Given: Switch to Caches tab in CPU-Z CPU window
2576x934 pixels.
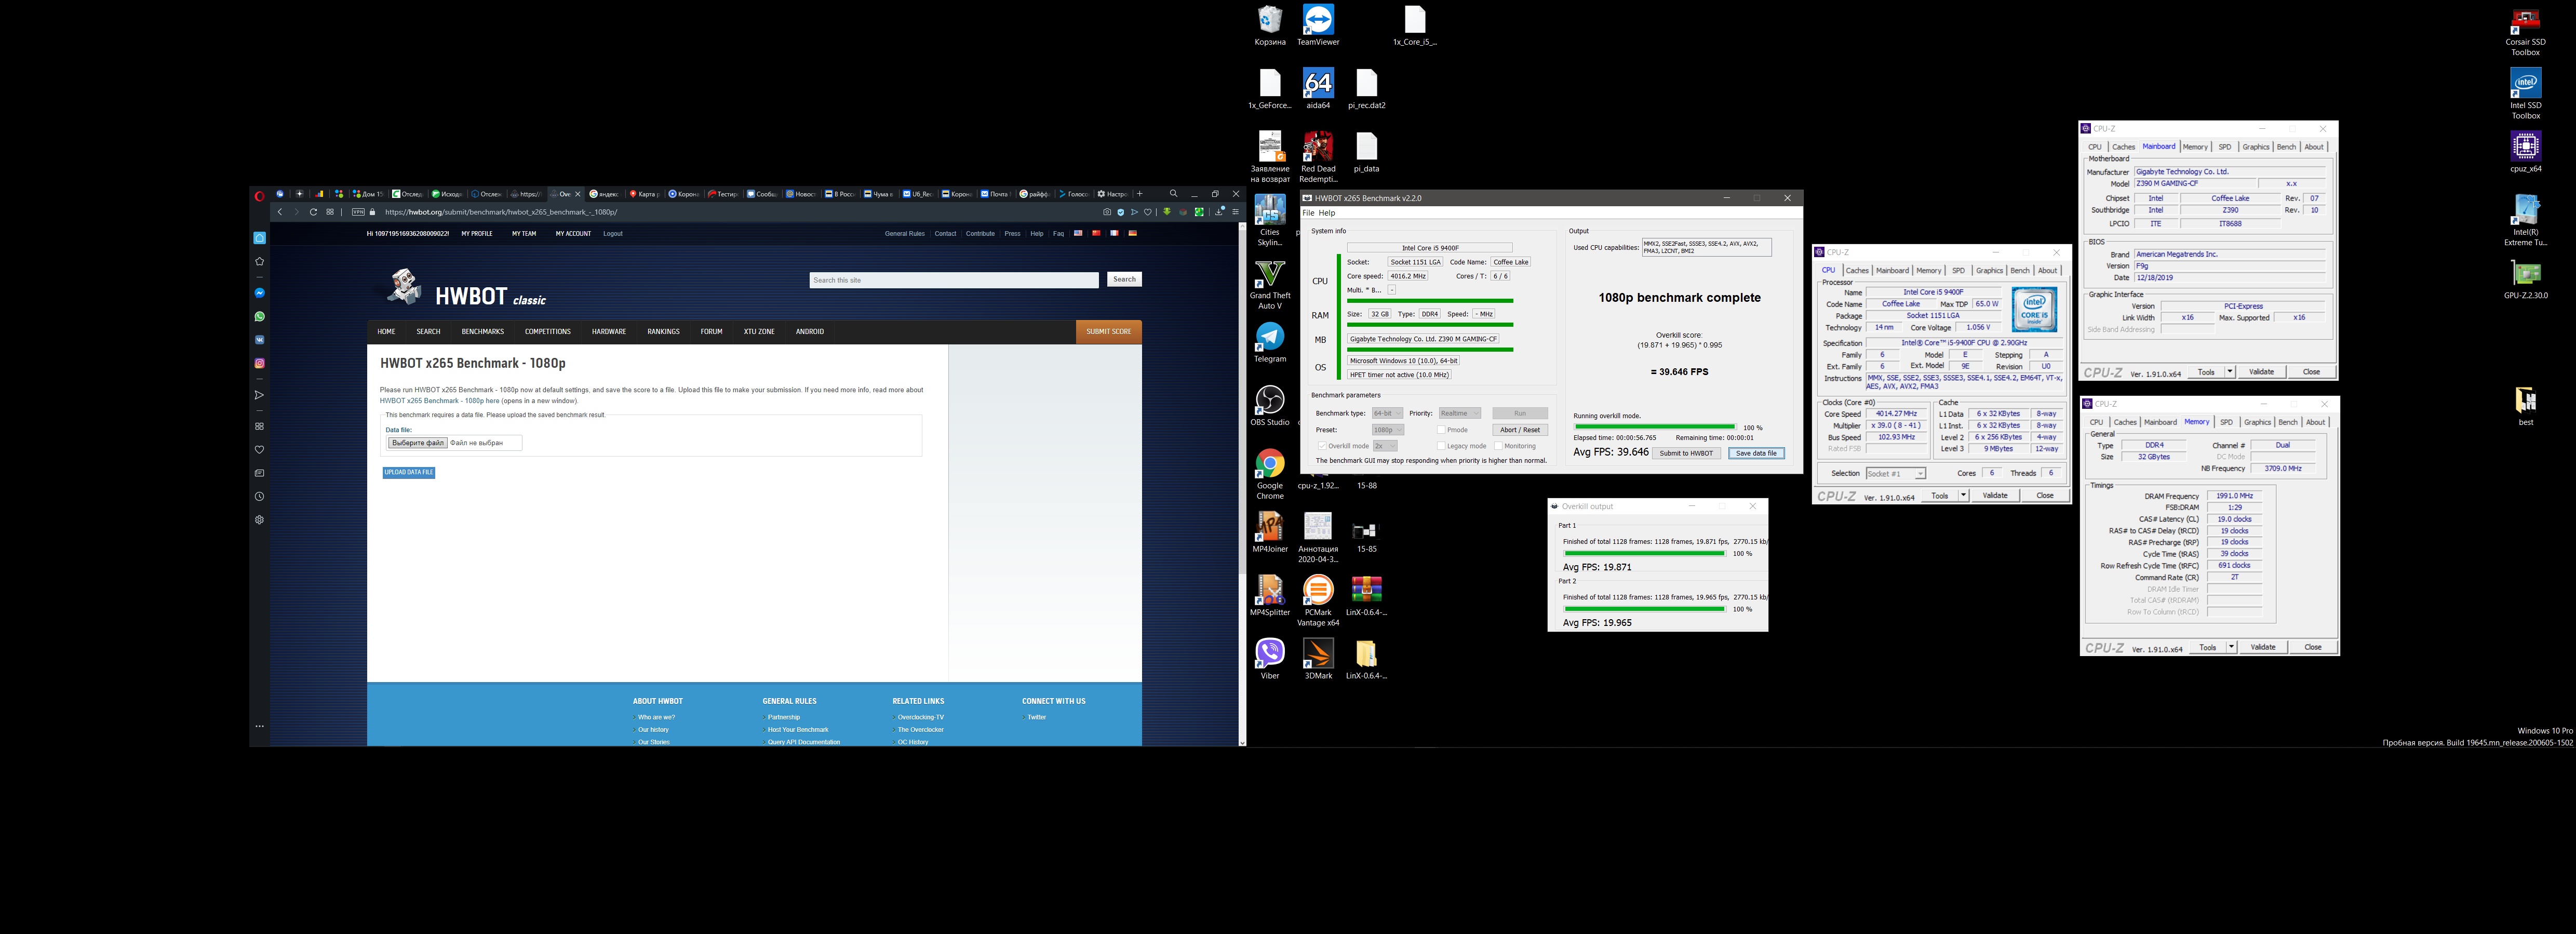Looking at the screenshot, I should (x=1857, y=271).
